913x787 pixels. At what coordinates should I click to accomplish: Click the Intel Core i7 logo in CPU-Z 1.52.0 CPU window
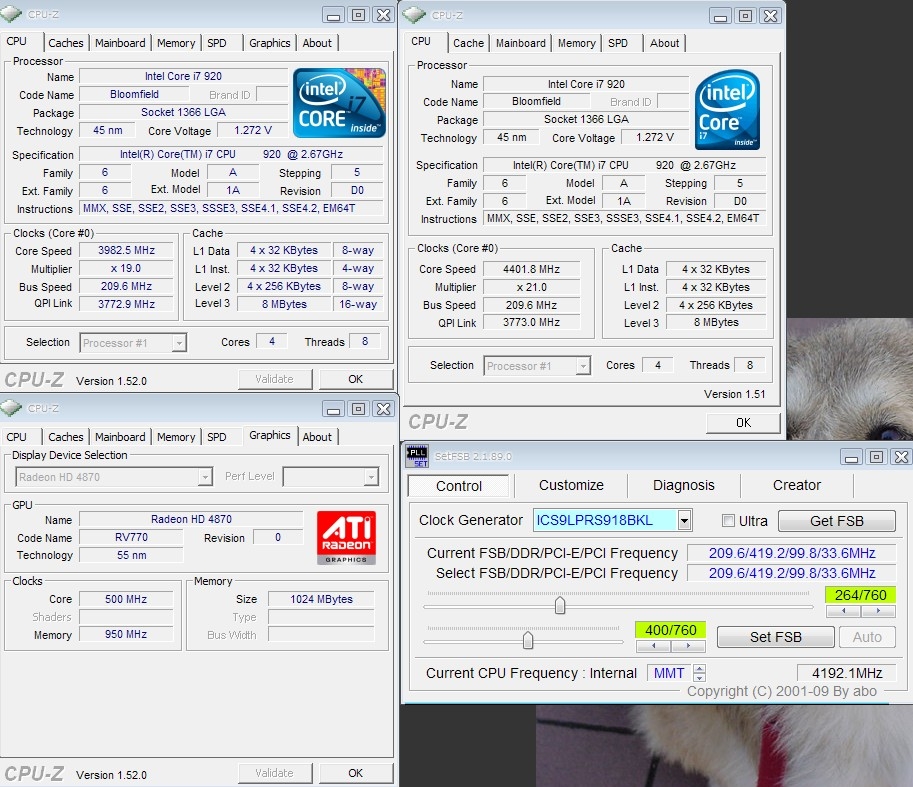(339, 103)
